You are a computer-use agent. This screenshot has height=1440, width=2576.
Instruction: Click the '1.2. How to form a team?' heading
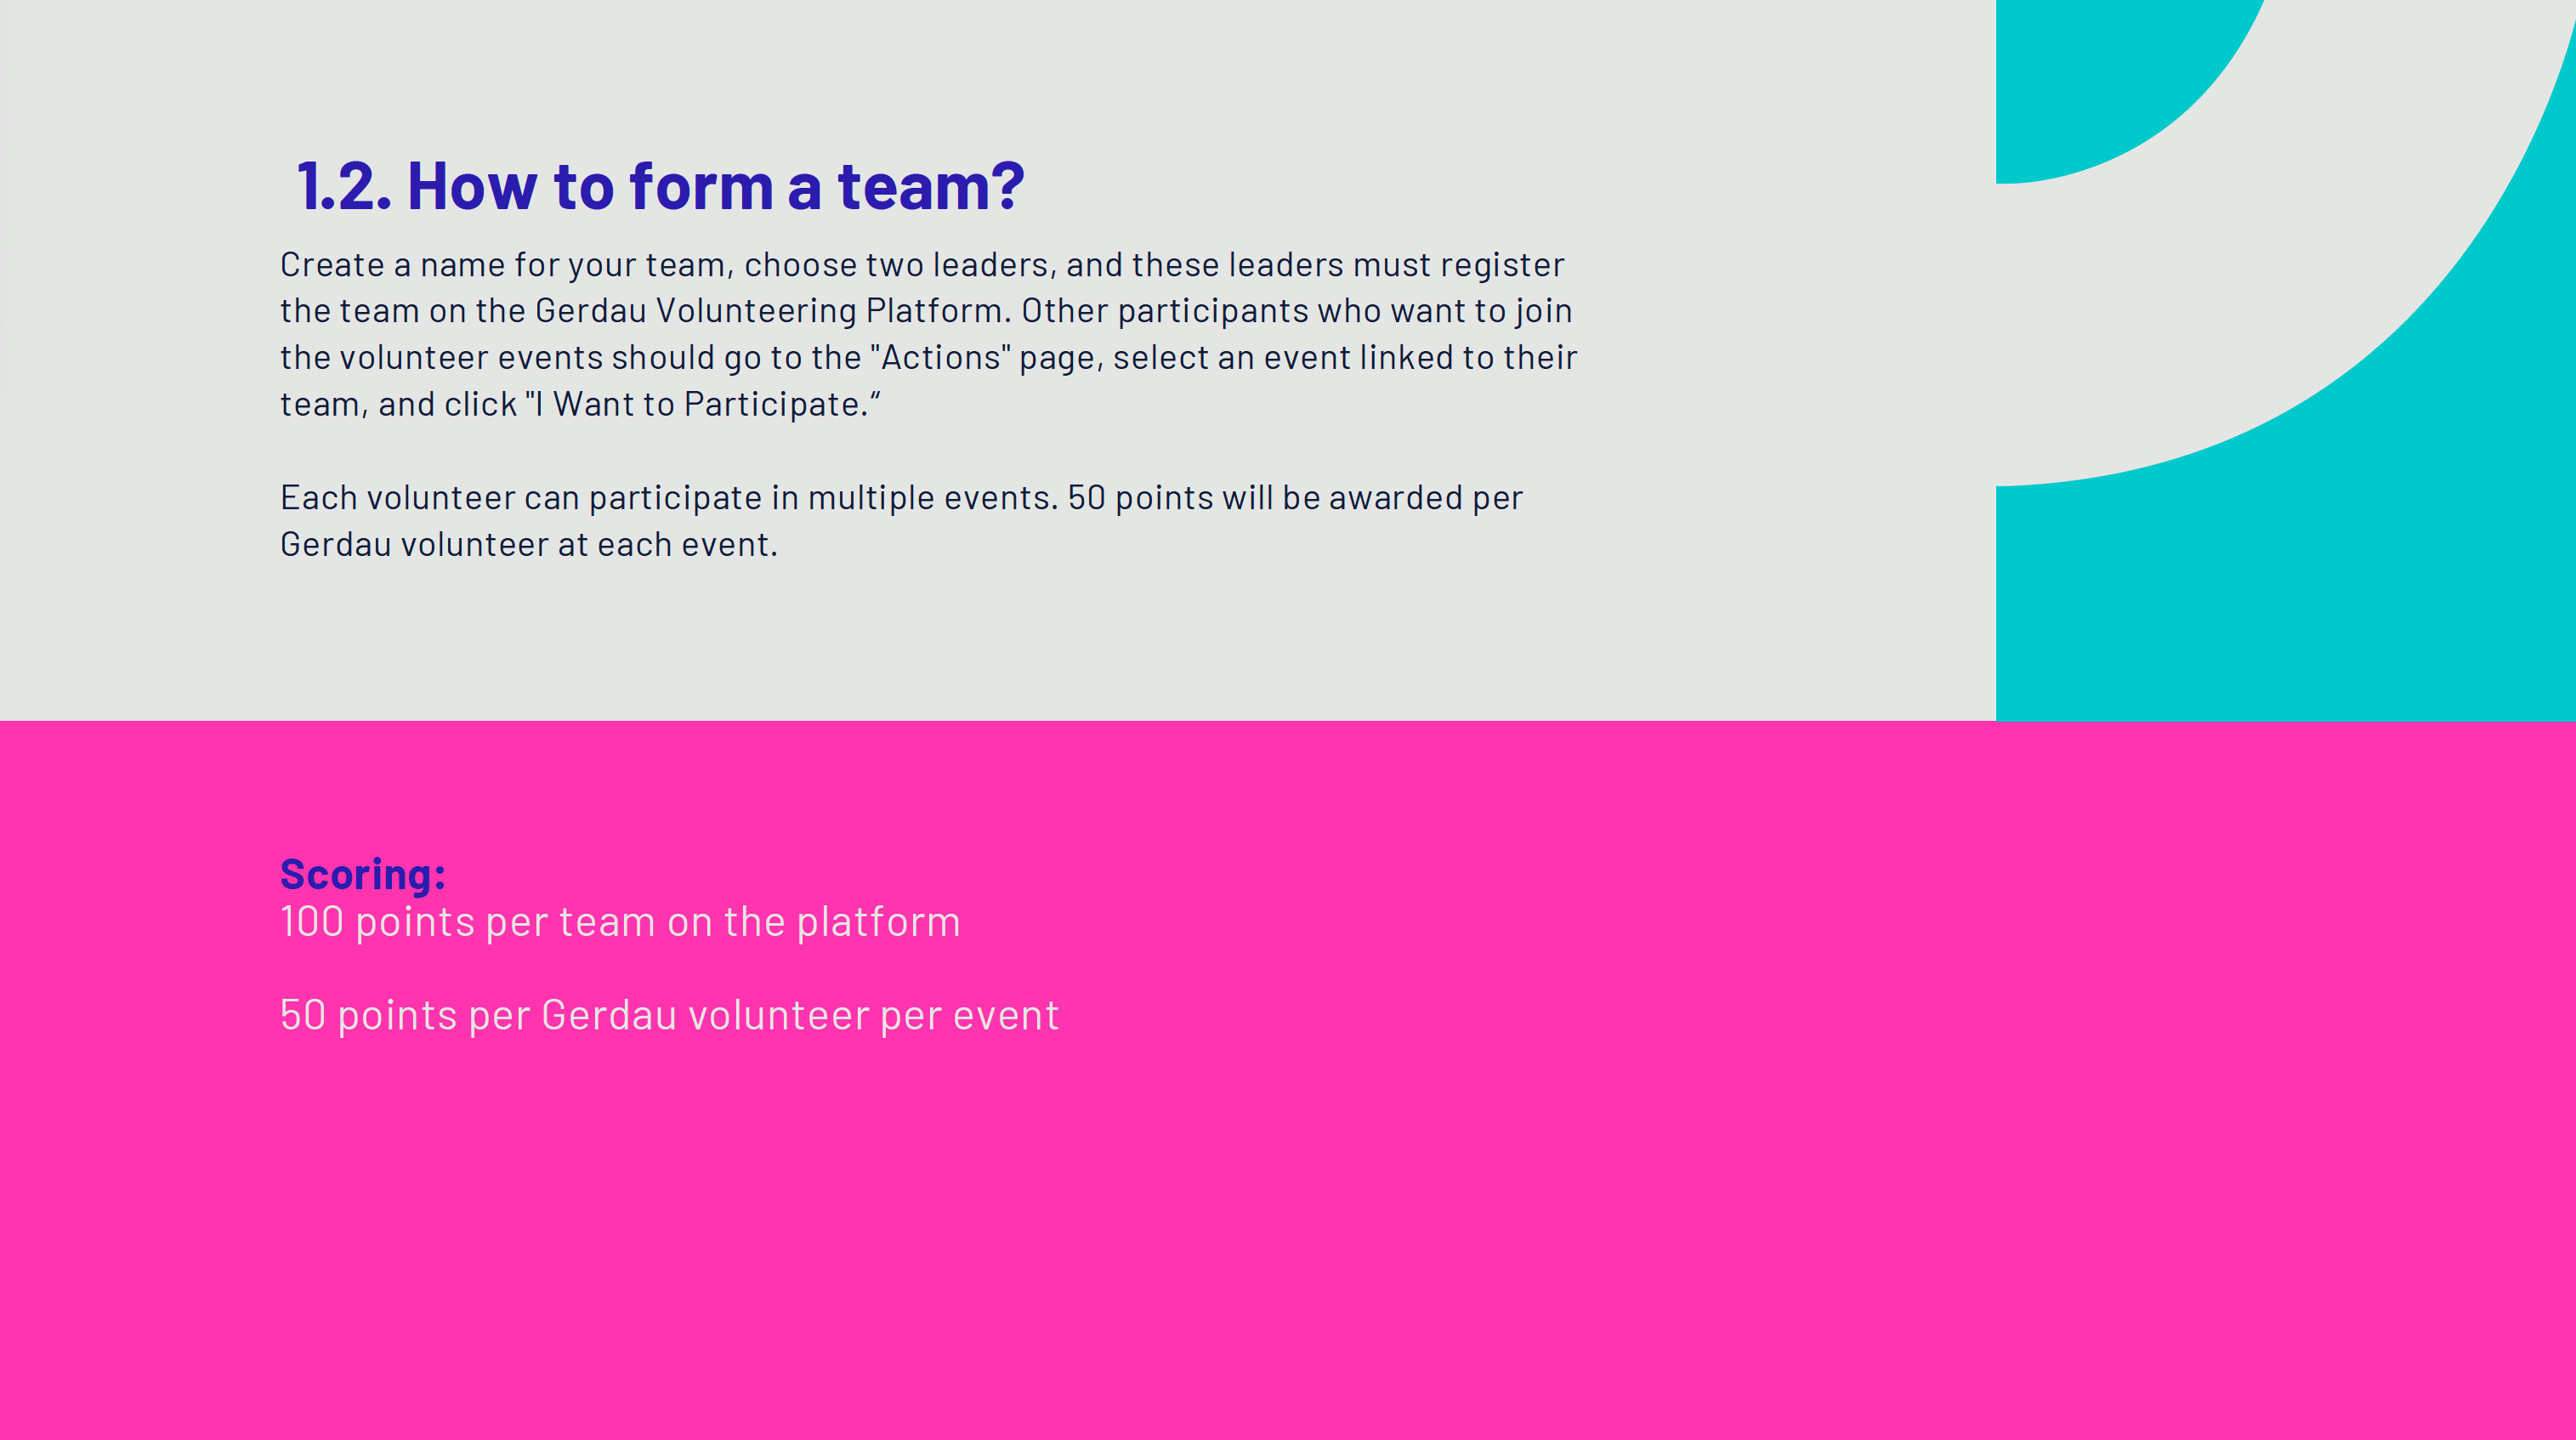[661, 186]
